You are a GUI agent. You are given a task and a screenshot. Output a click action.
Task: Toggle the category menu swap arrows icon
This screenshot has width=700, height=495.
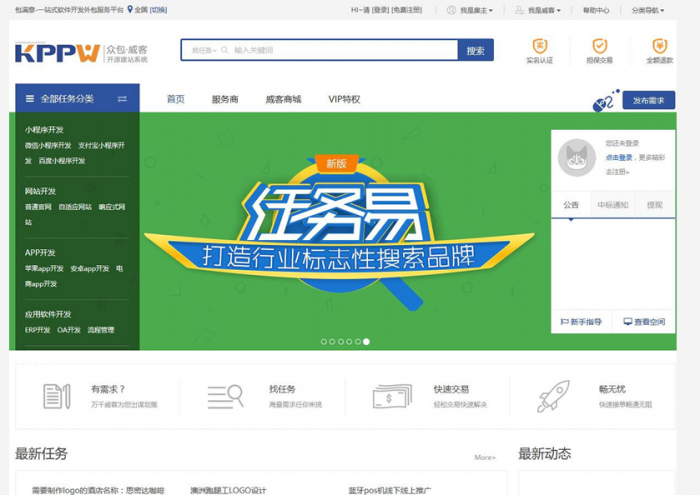click(122, 99)
